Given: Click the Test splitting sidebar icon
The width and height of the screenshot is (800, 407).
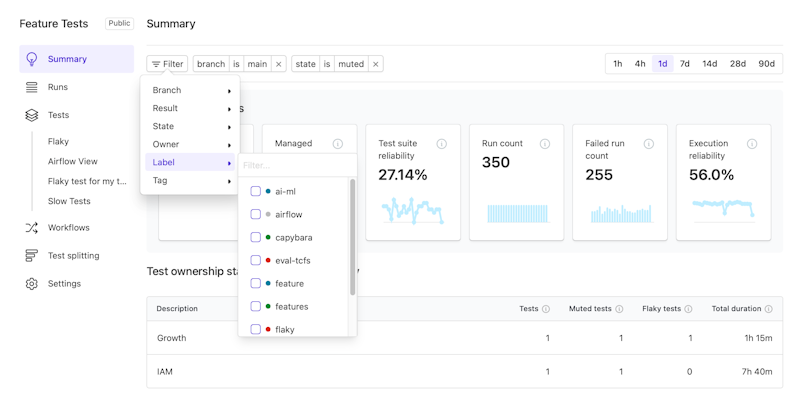Looking at the screenshot, I should (x=32, y=256).
